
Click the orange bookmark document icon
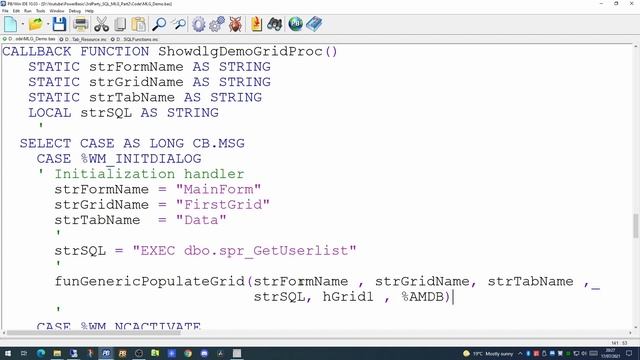(256, 24)
